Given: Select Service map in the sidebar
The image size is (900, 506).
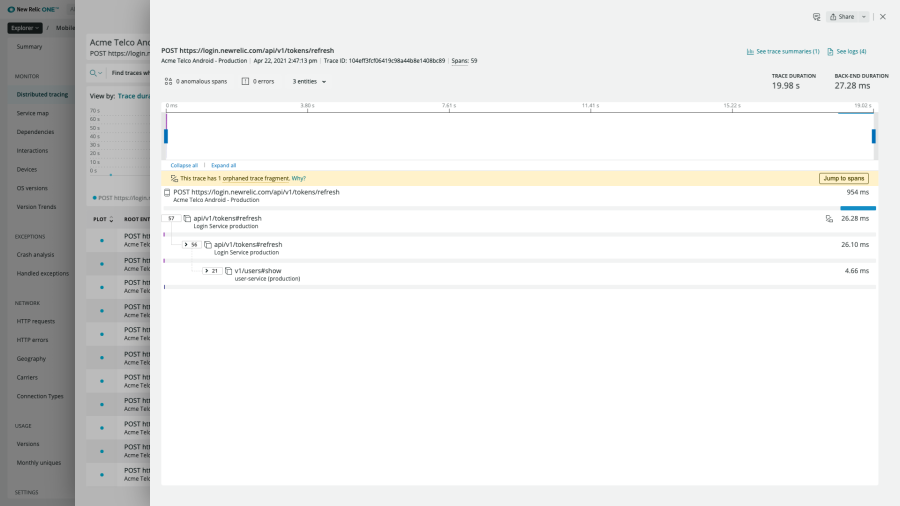Looking at the screenshot, I should [x=33, y=113].
